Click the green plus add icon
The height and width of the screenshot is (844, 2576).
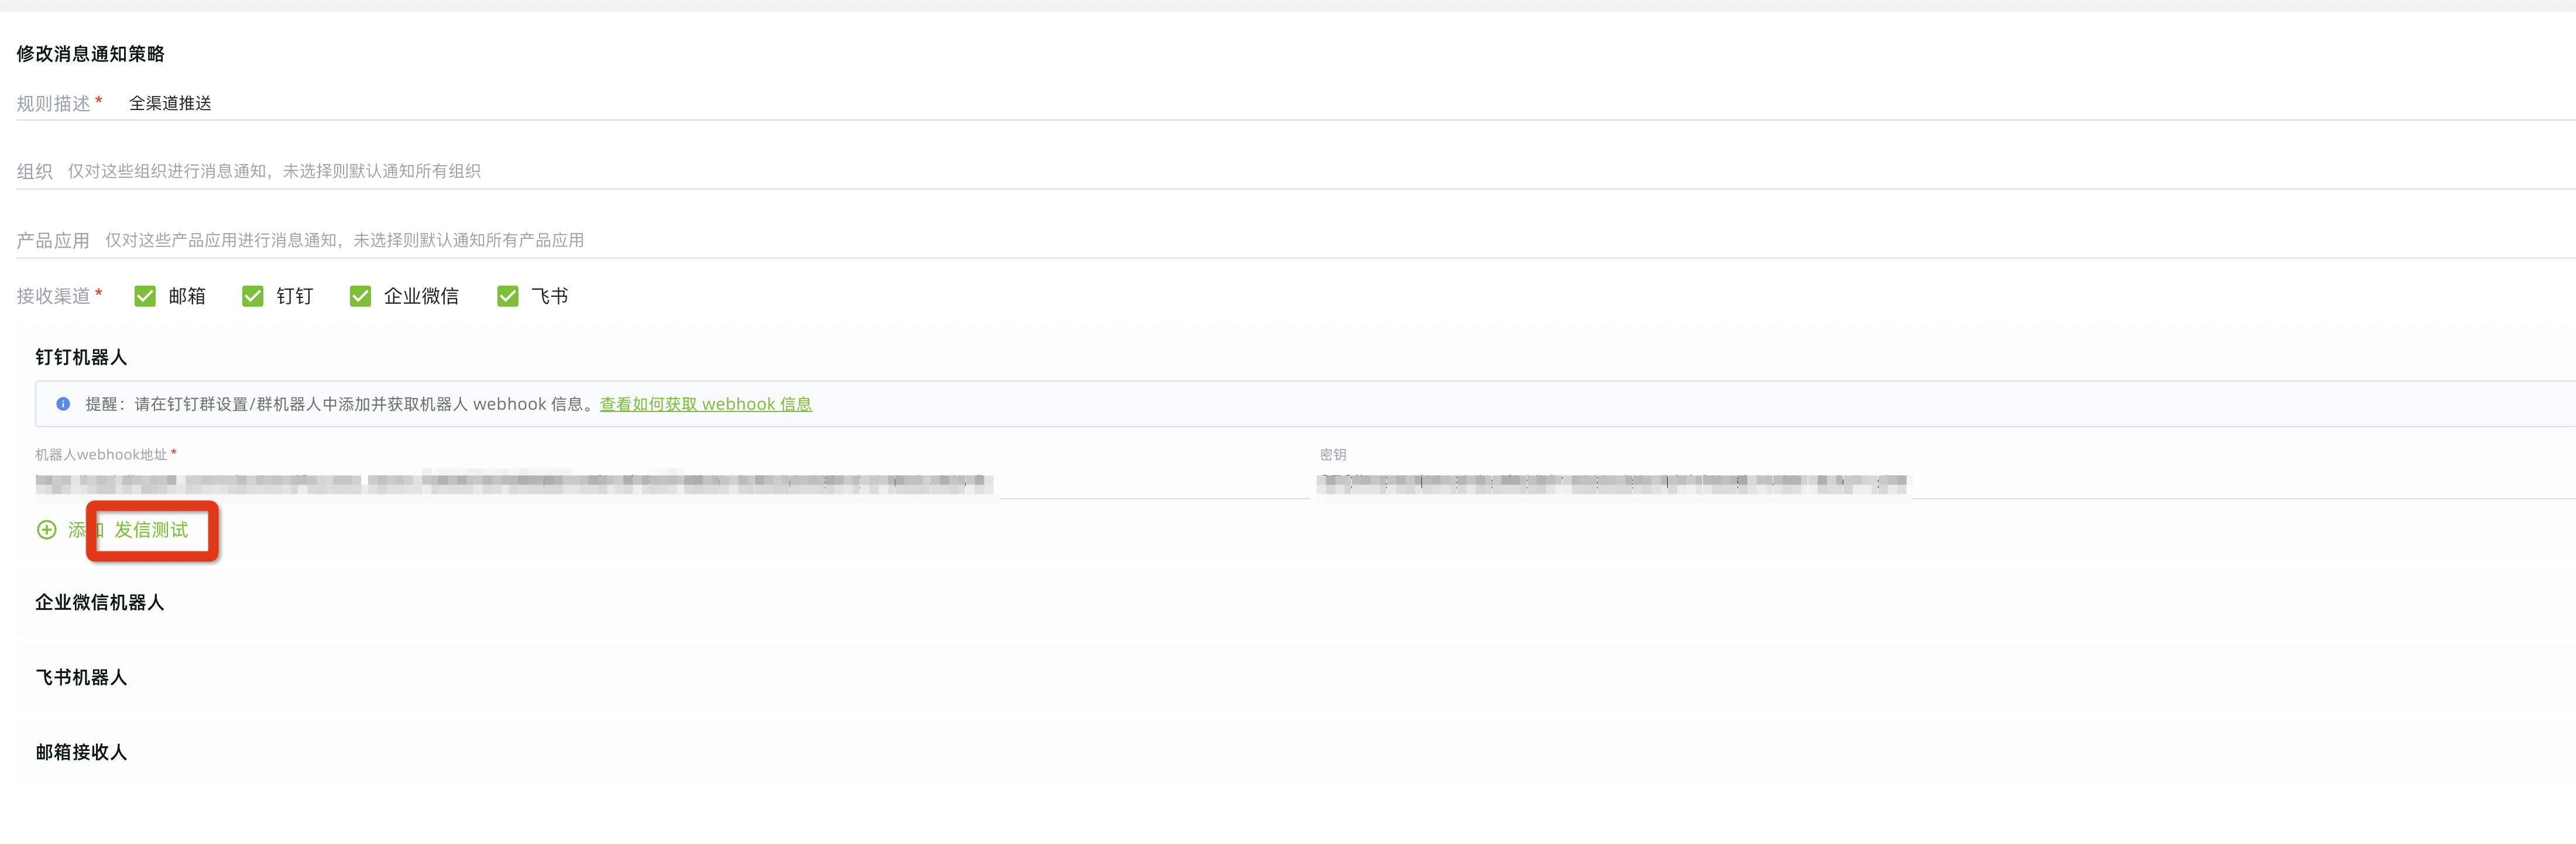pyautogui.click(x=47, y=530)
